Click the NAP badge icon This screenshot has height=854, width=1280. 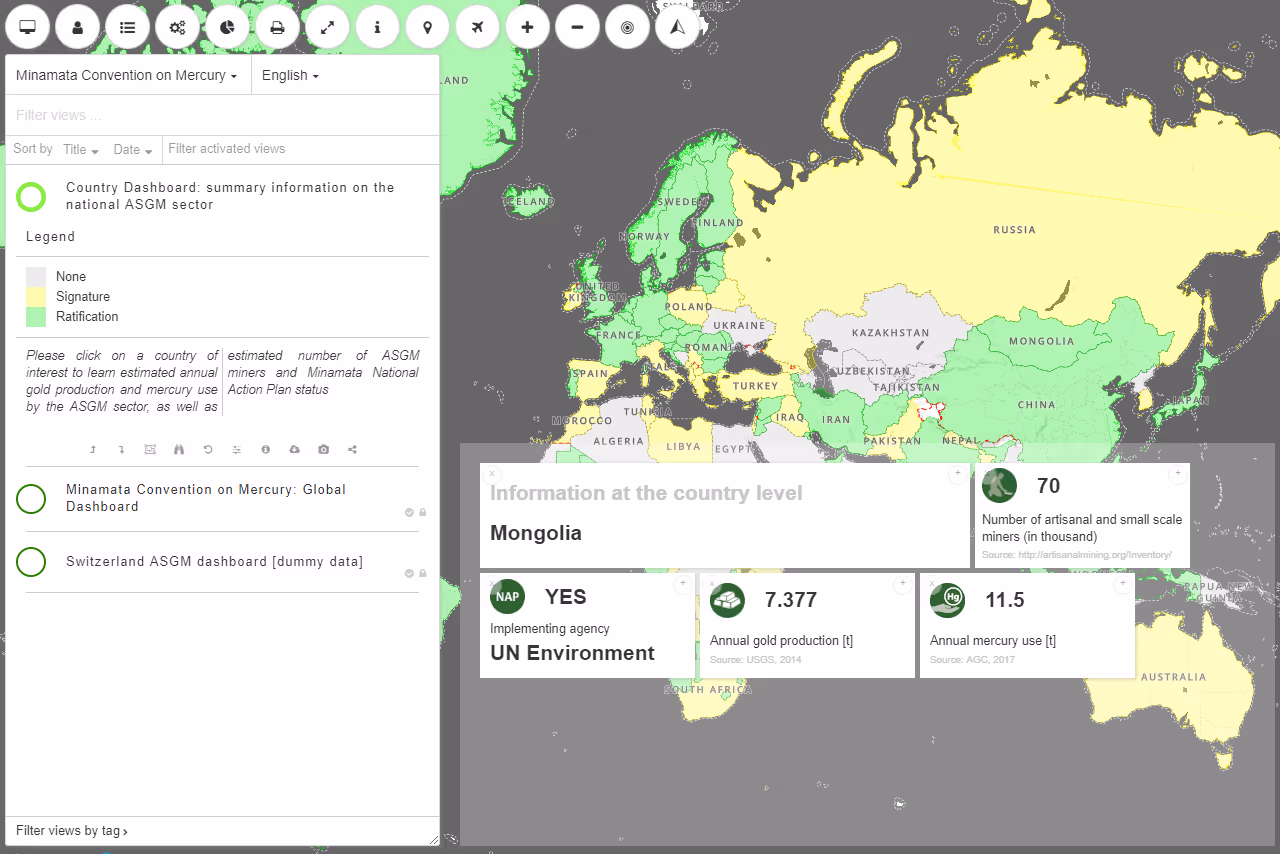(508, 597)
